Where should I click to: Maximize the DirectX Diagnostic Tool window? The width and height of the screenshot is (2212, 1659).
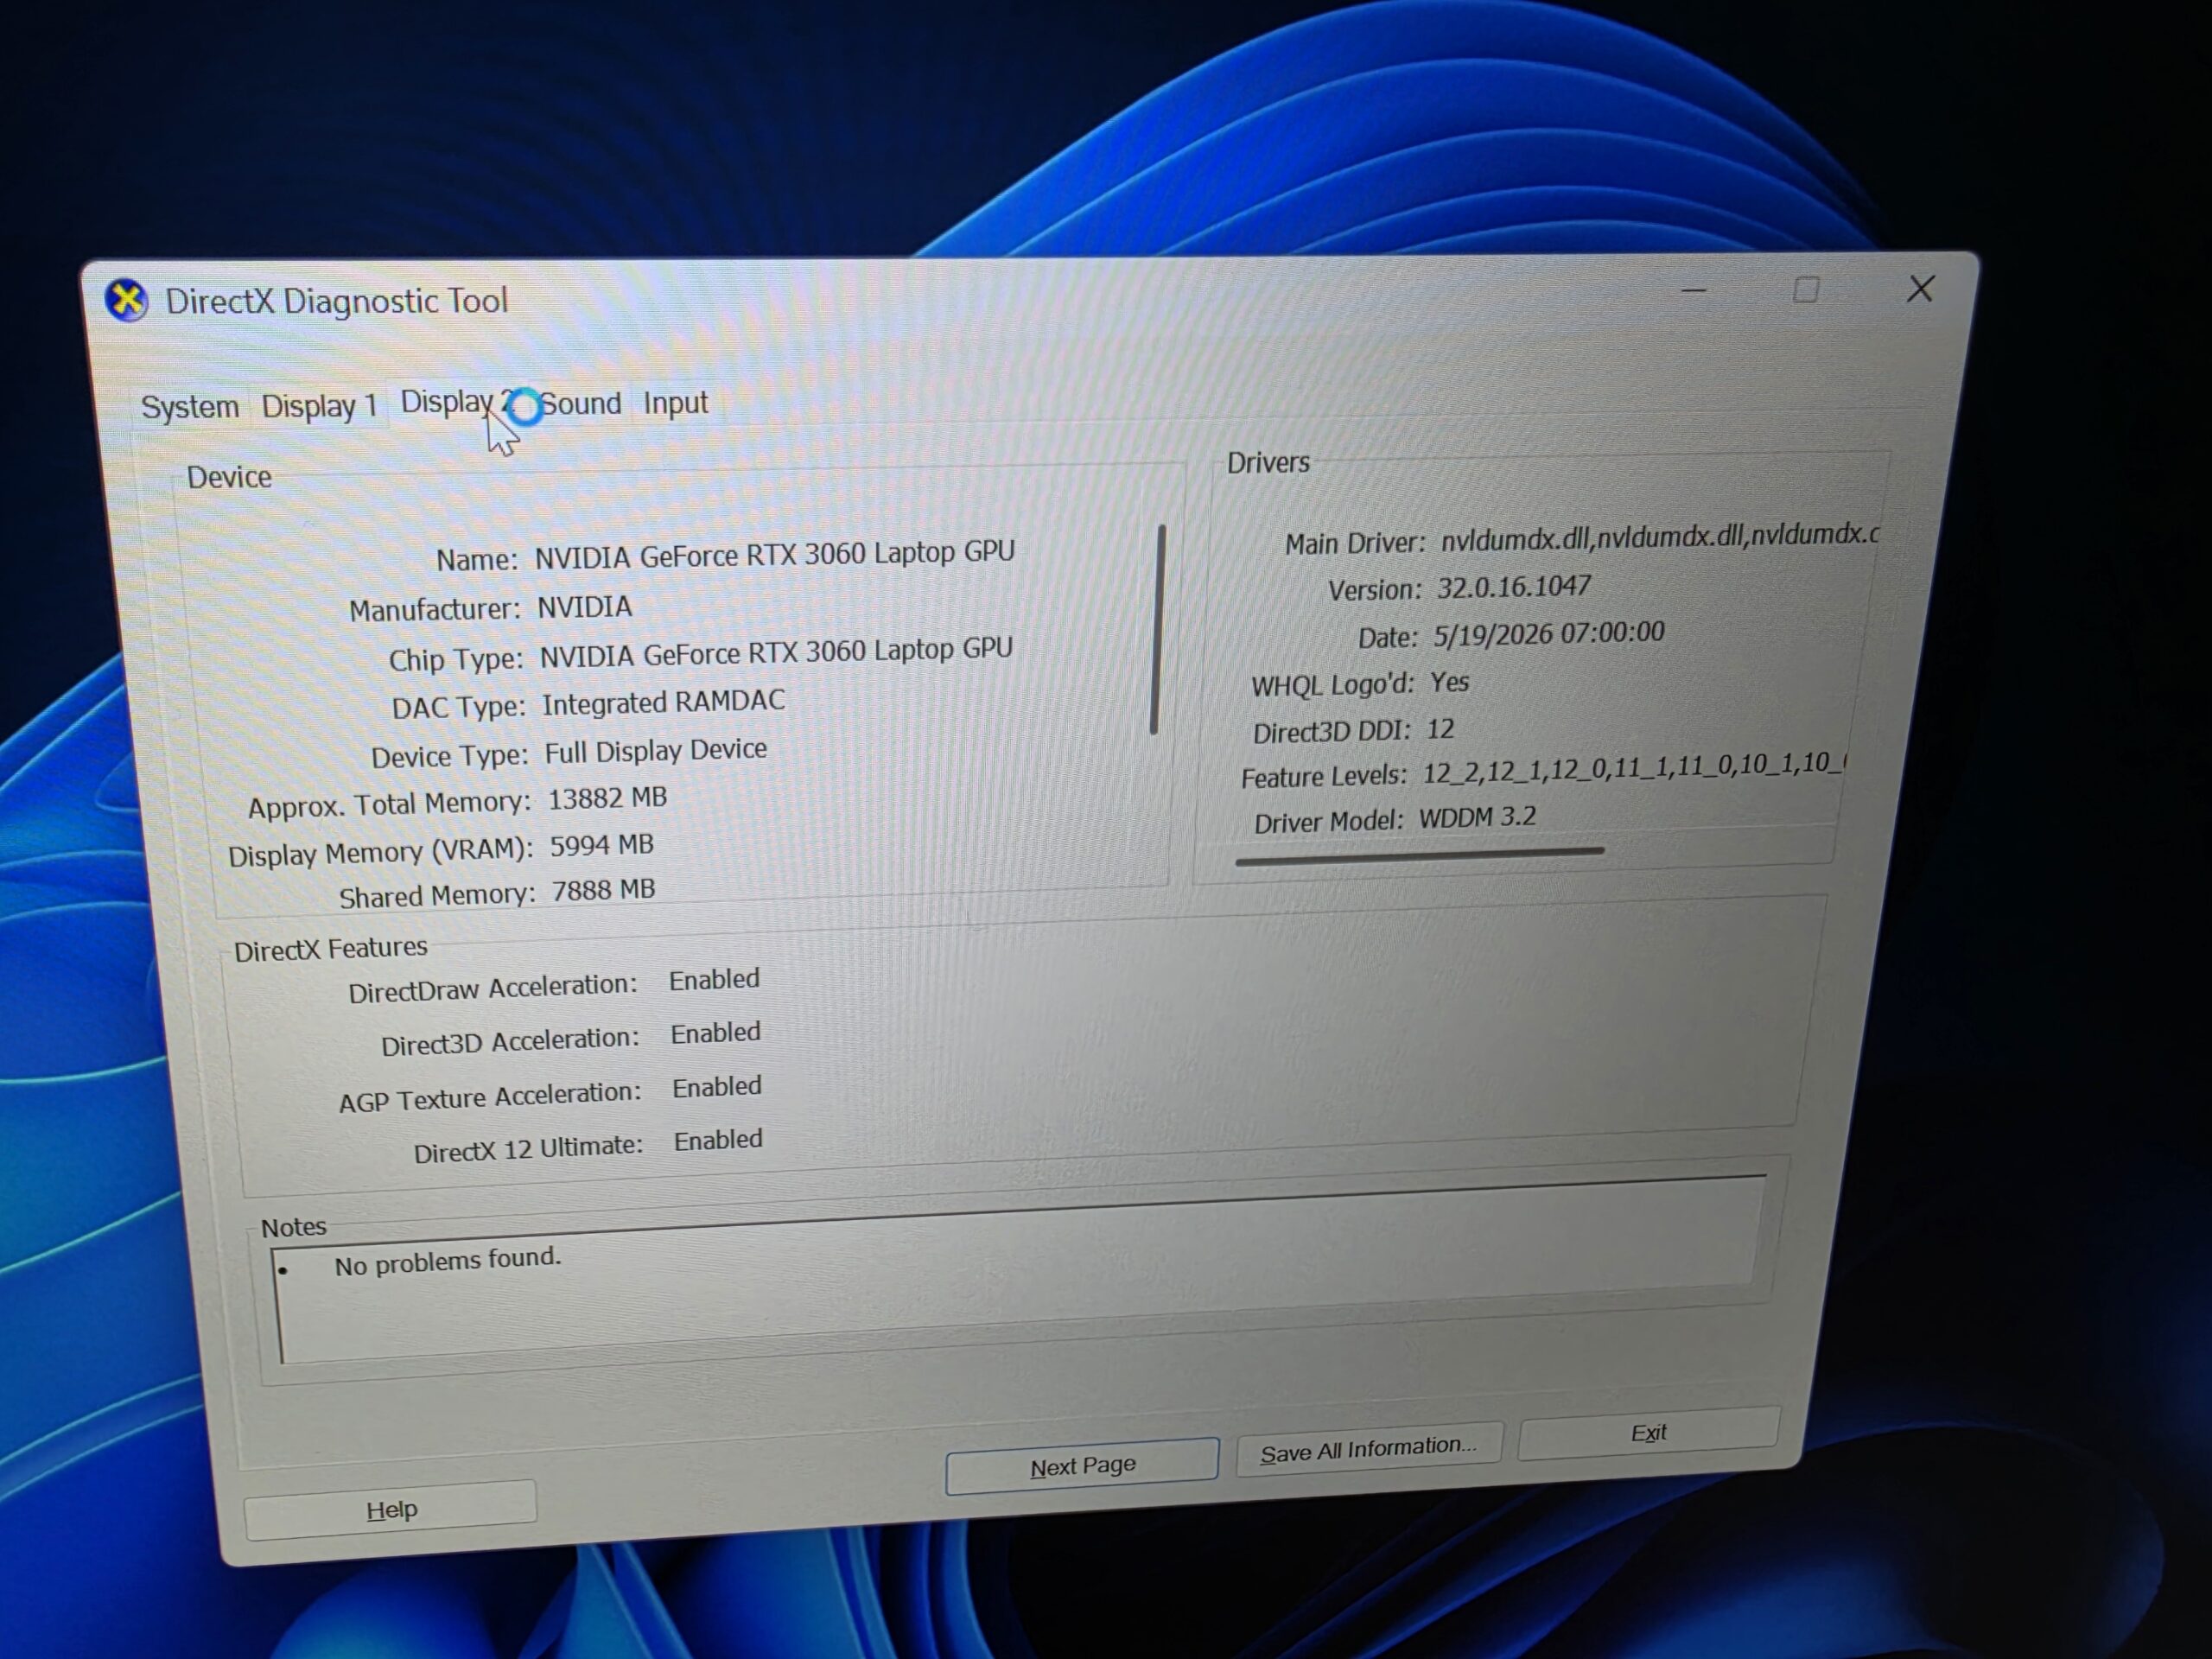[x=1805, y=290]
